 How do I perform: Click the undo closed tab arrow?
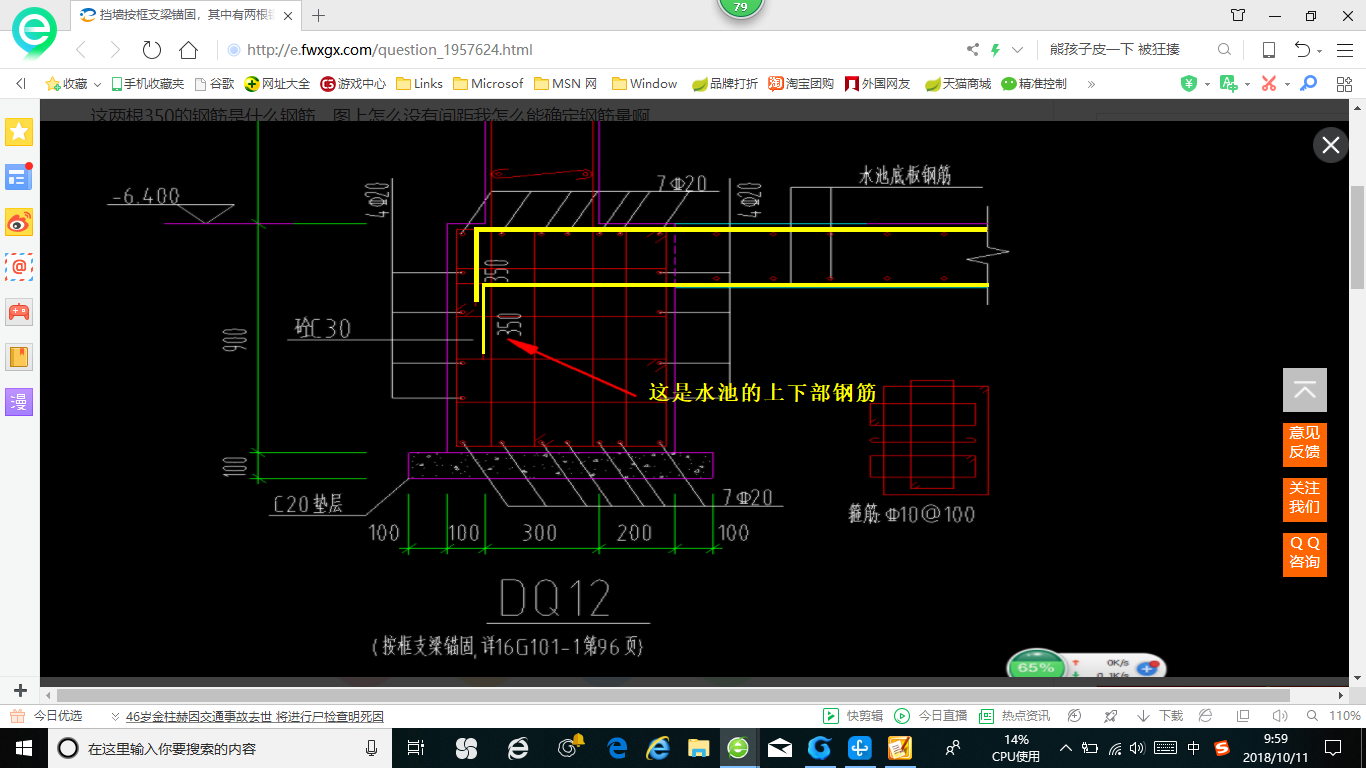(1302, 50)
